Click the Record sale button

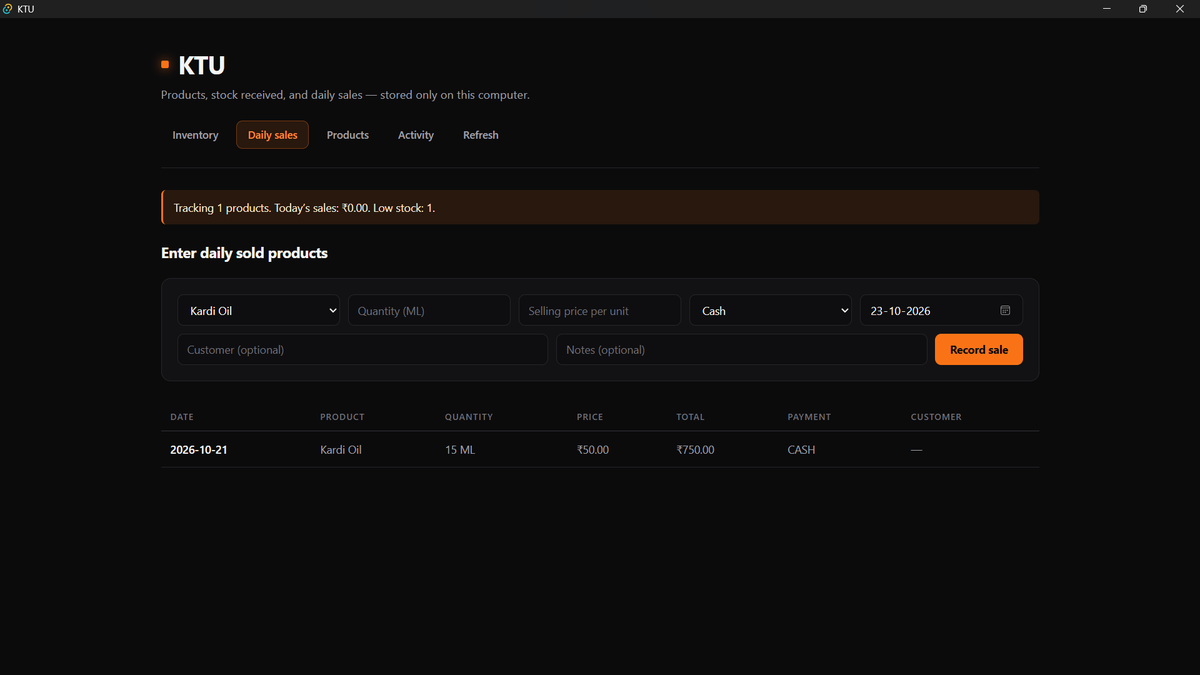click(x=979, y=350)
